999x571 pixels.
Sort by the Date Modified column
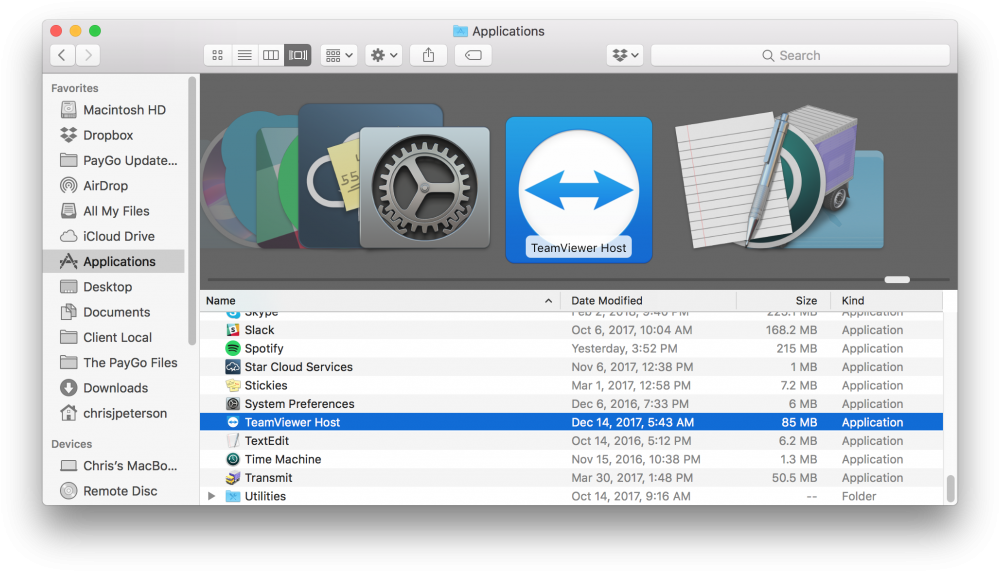pos(648,301)
